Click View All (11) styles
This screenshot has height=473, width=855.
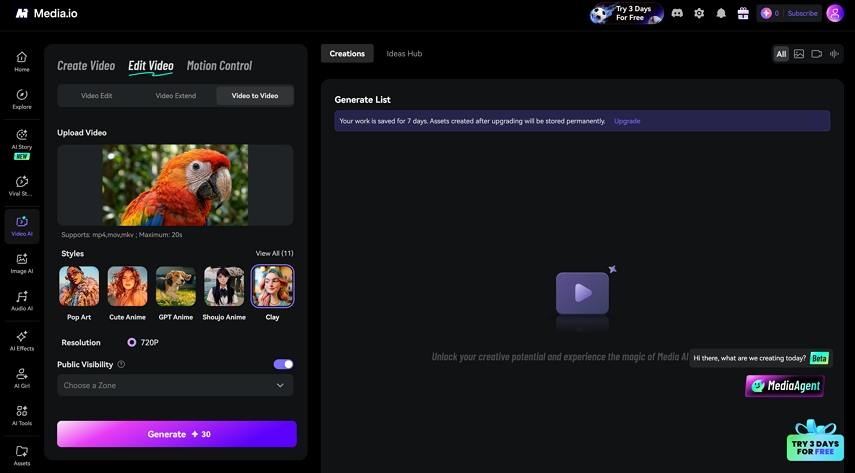coord(274,253)
